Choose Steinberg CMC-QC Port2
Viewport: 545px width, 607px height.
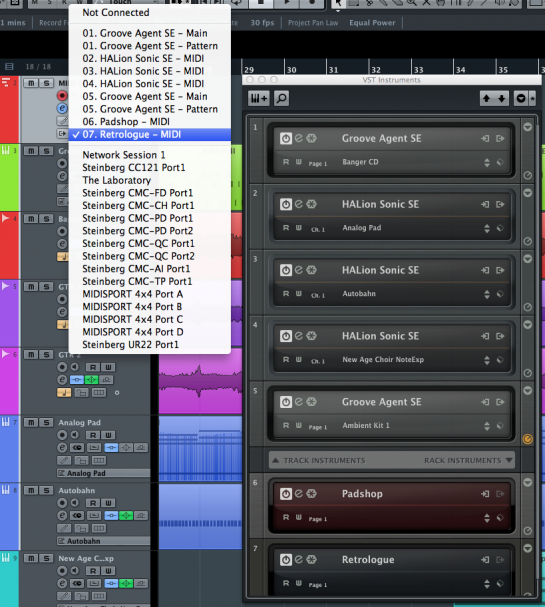click(150, 256)
